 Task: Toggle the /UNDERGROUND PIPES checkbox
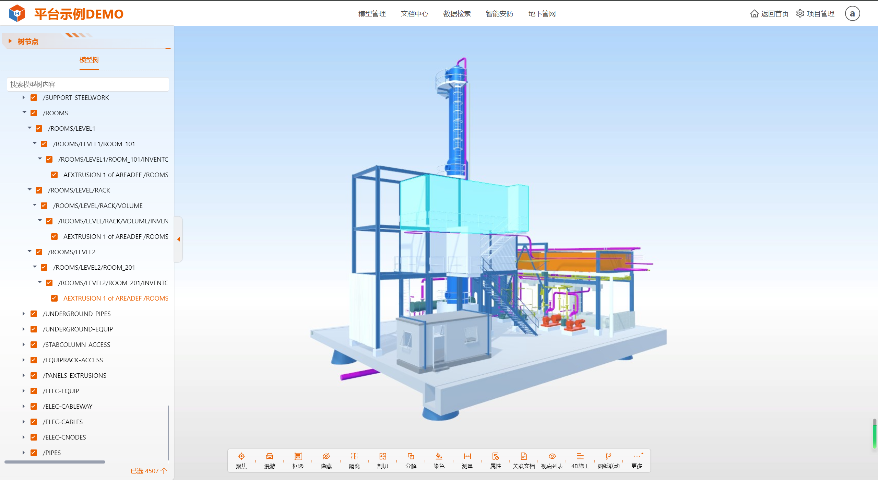coord(34,313)
